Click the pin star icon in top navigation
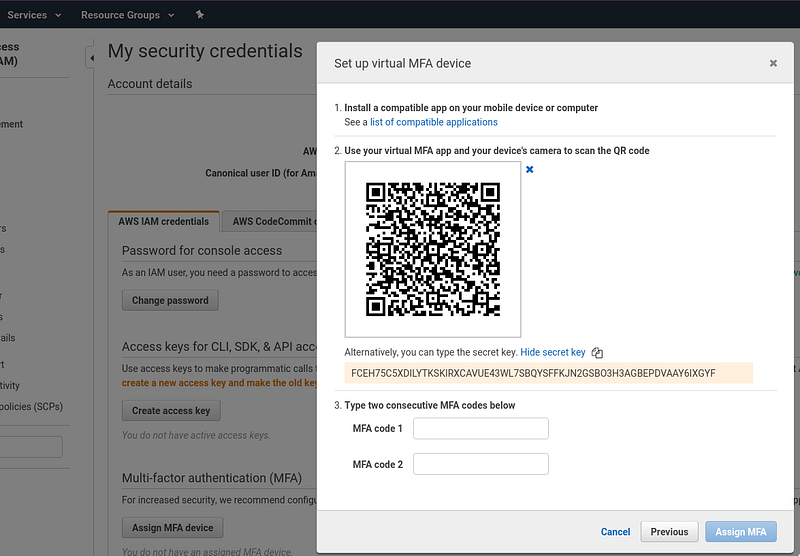 click(x=200, y=15)
